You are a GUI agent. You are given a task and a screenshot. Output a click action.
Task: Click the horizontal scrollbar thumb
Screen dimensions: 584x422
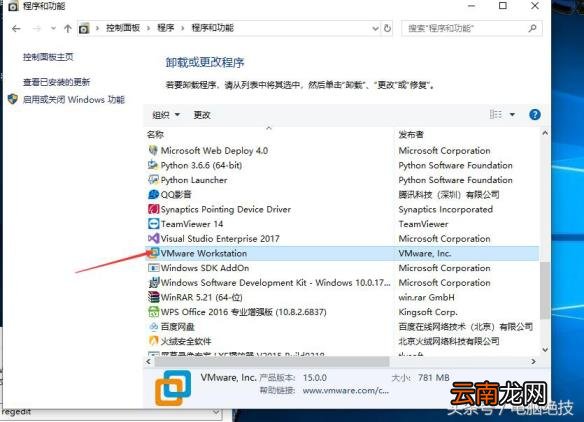(272, 361)
